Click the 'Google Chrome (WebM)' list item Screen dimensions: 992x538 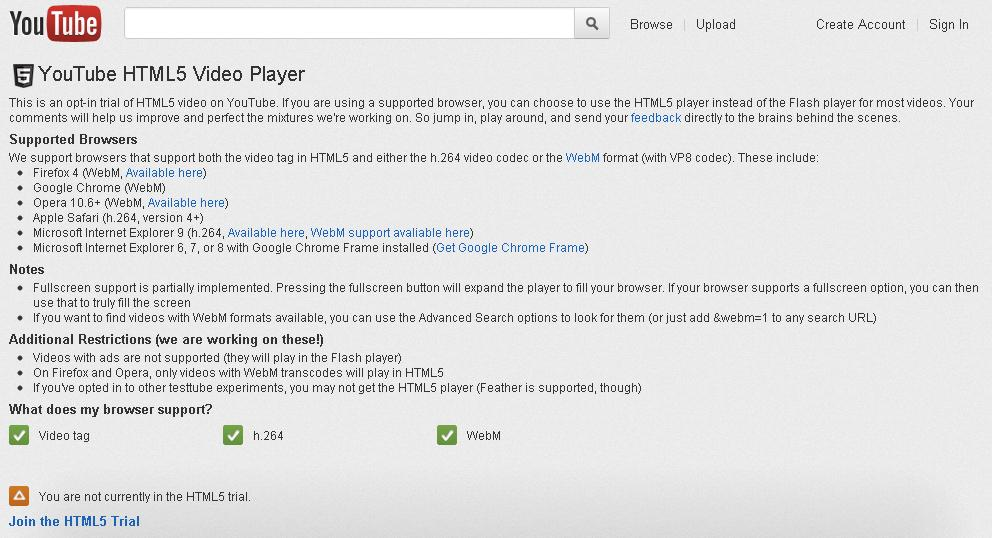point(99,188)
